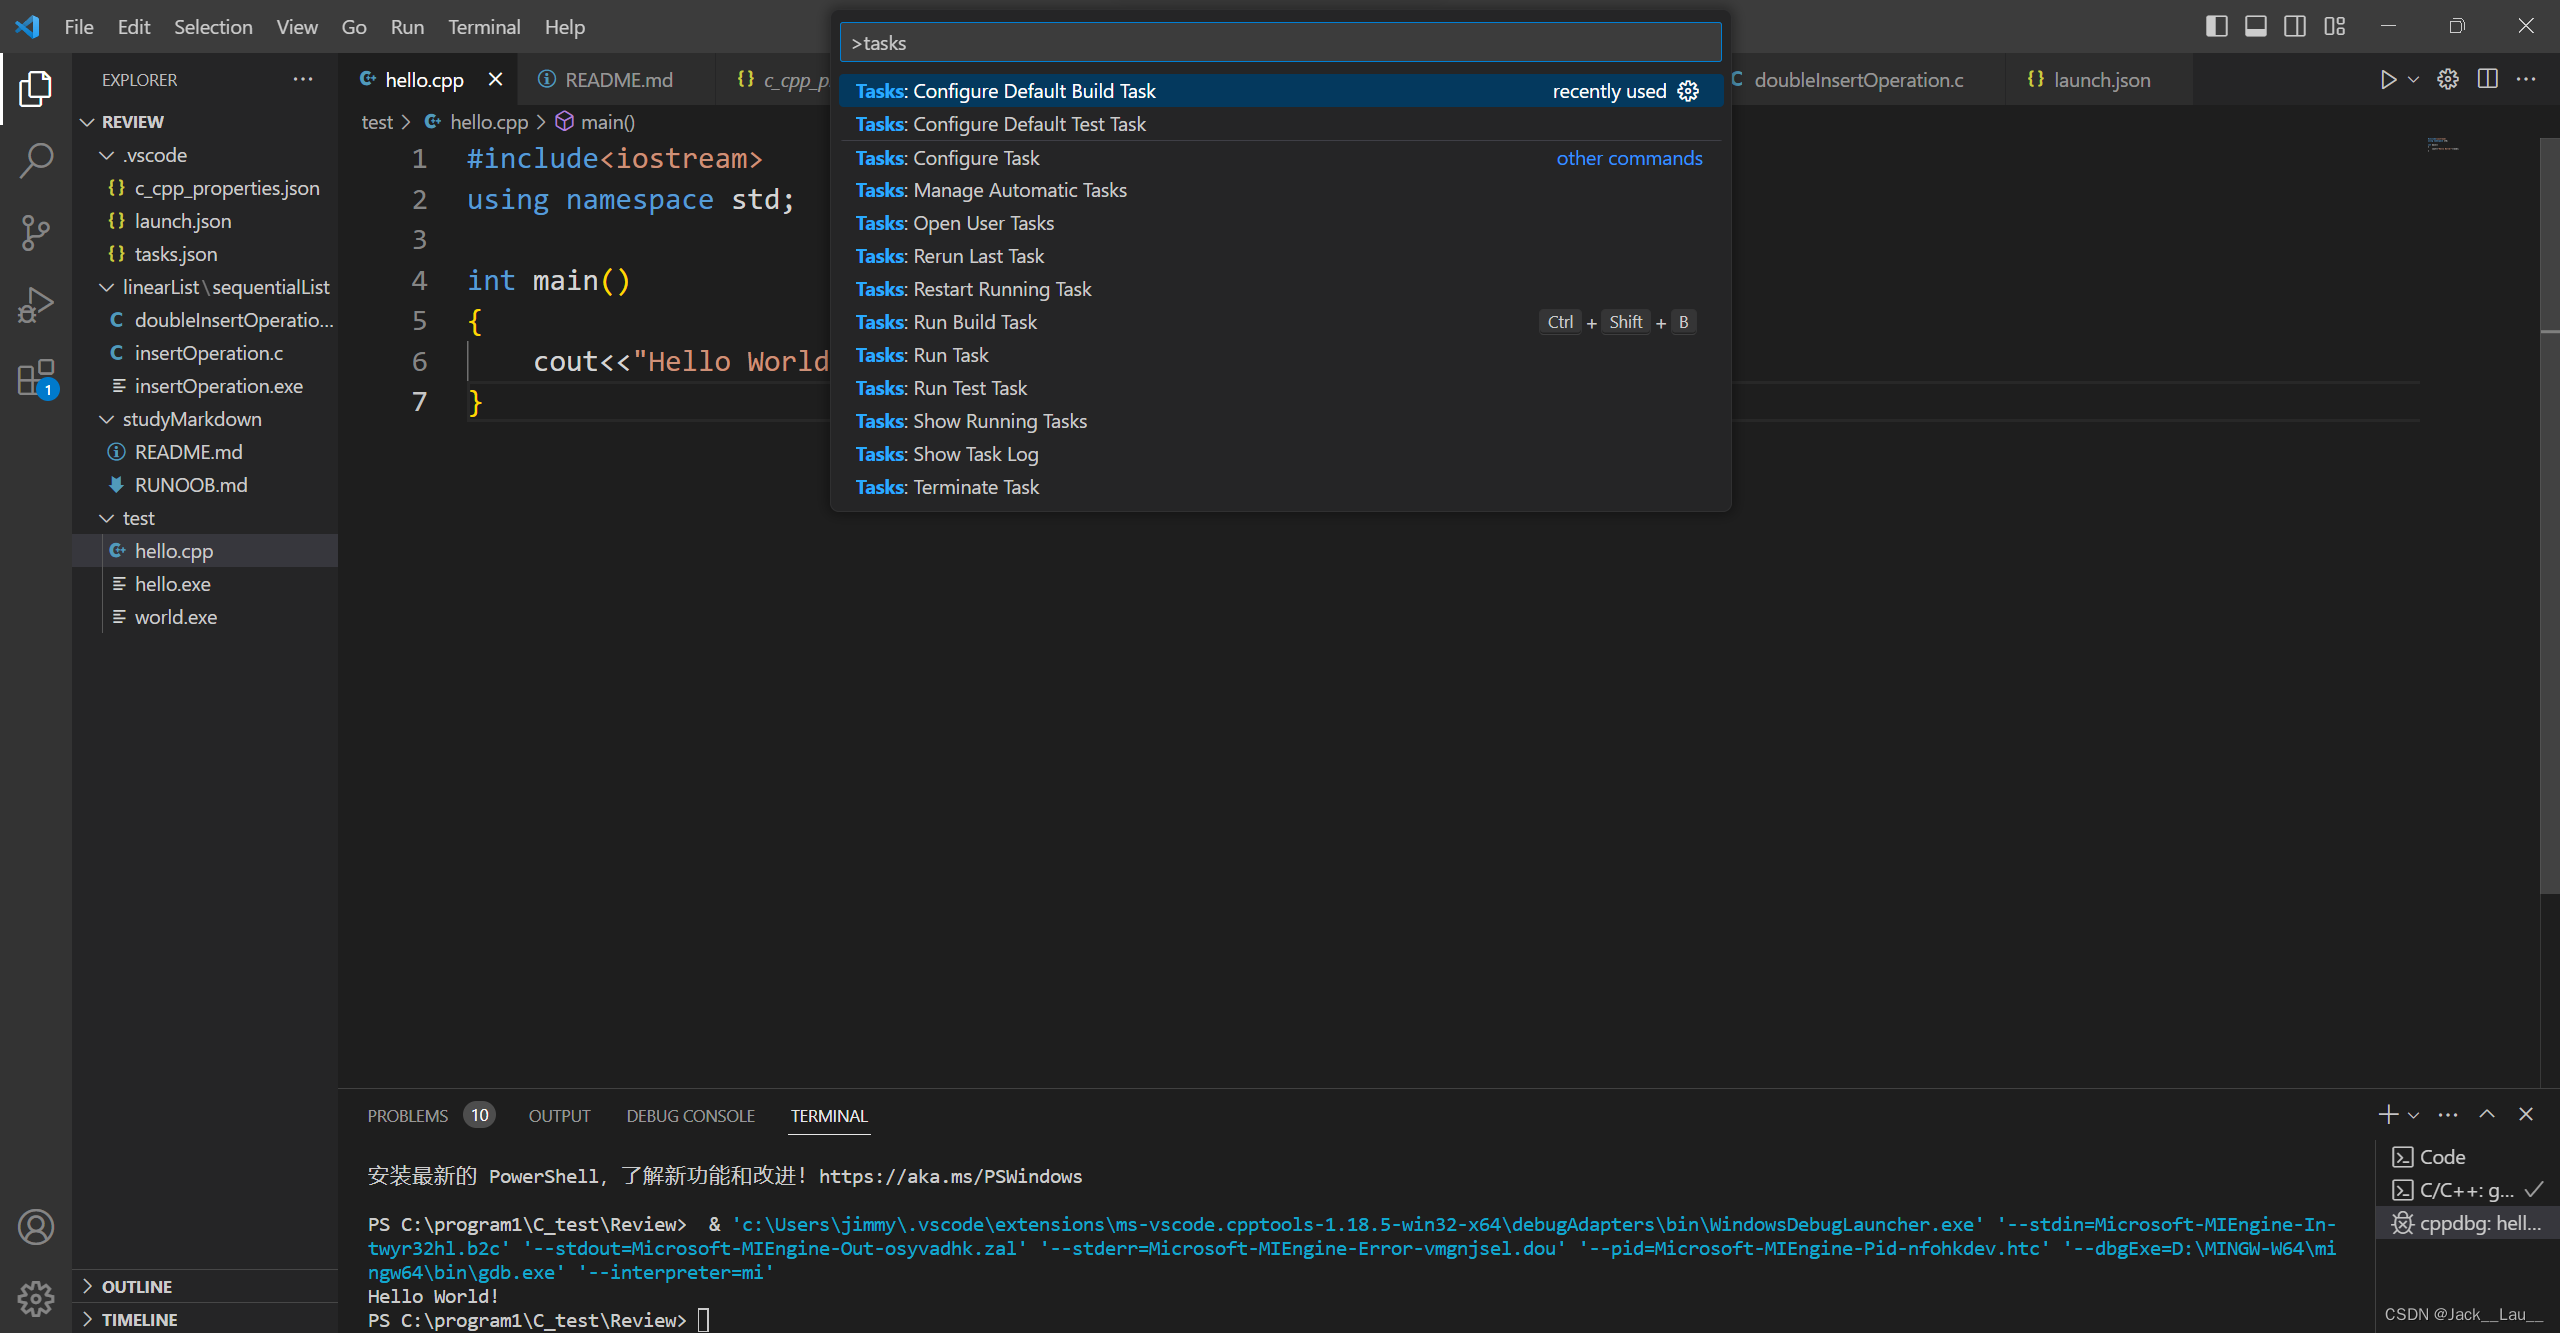2560x1333 pixels.
Task: Toggle panel layout icon in title bar
Action: tap(2256, 26)
